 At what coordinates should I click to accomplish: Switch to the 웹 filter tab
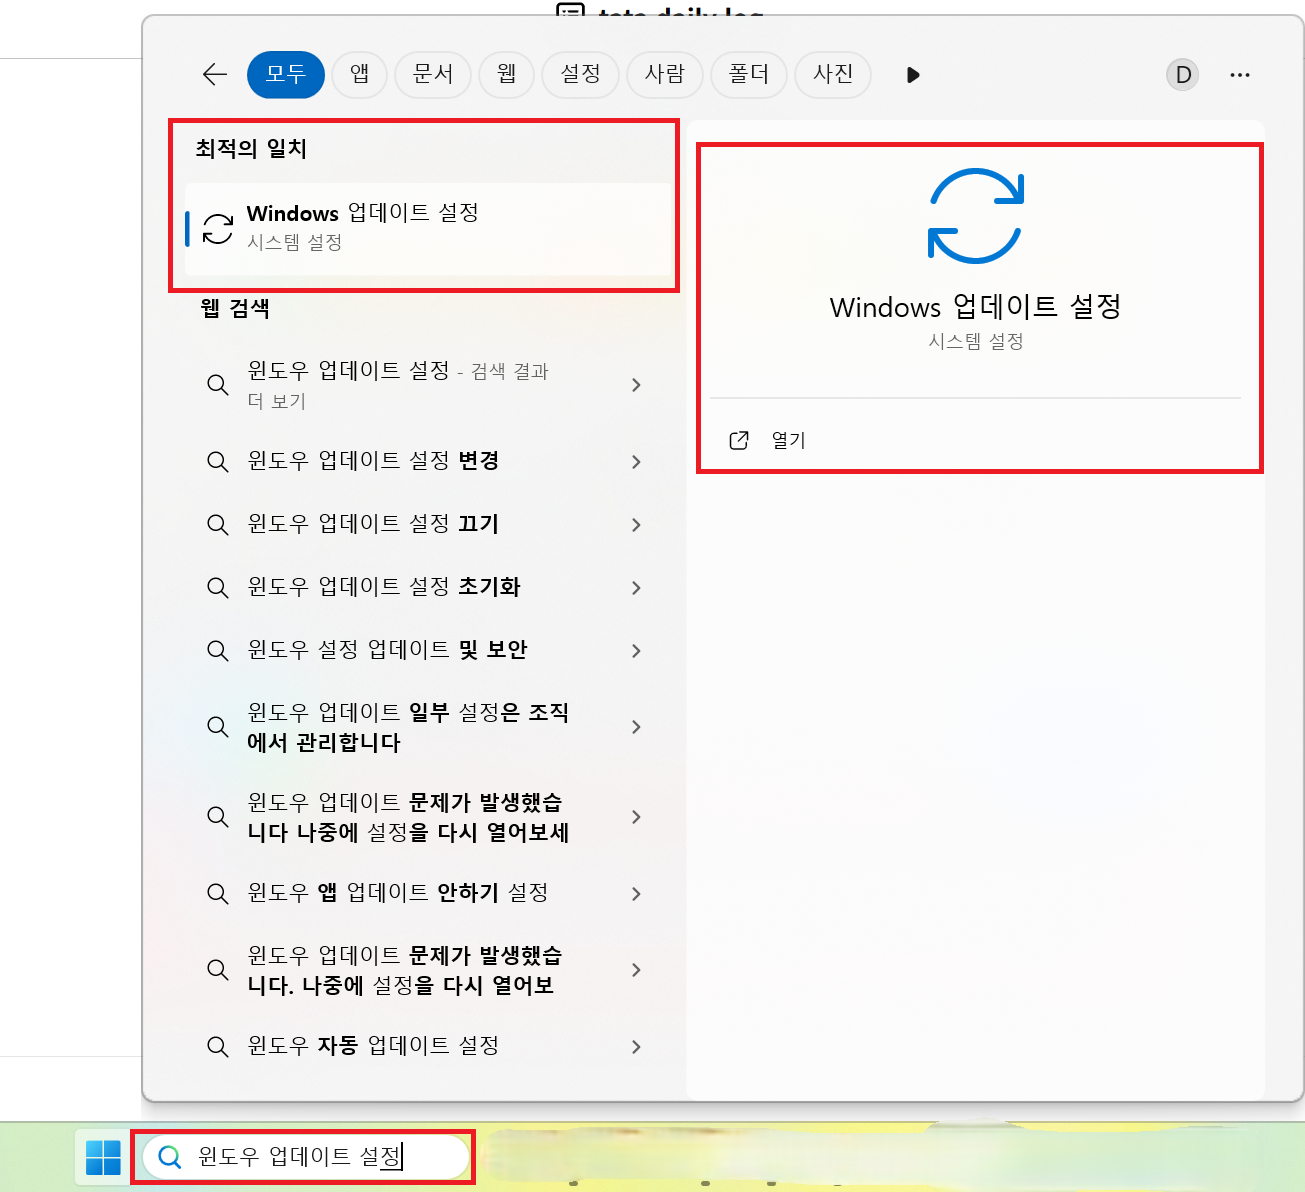click(507, 74)
